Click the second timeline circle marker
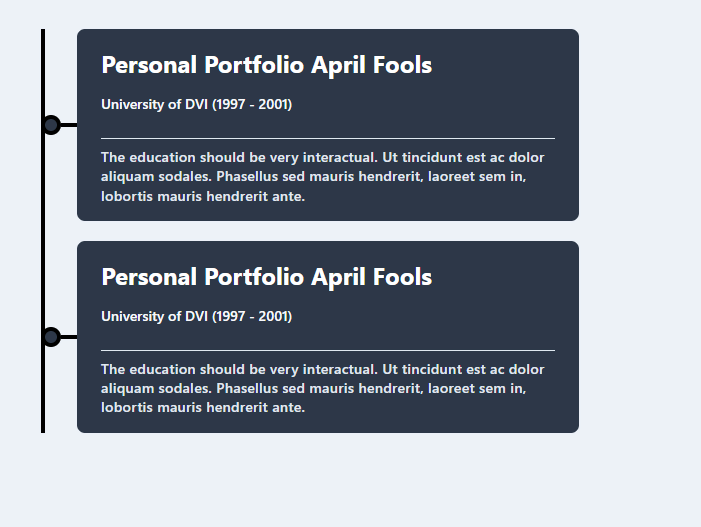 coord(51,337)
